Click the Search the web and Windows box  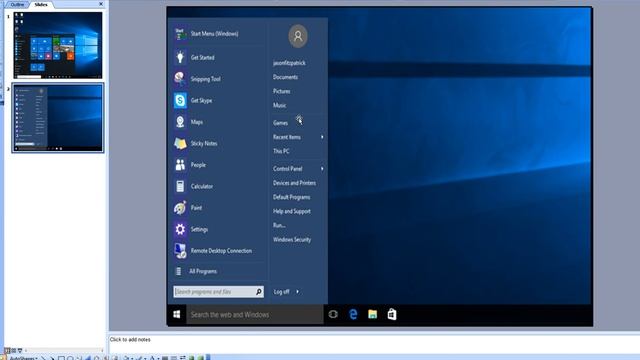tap(255, 314)
